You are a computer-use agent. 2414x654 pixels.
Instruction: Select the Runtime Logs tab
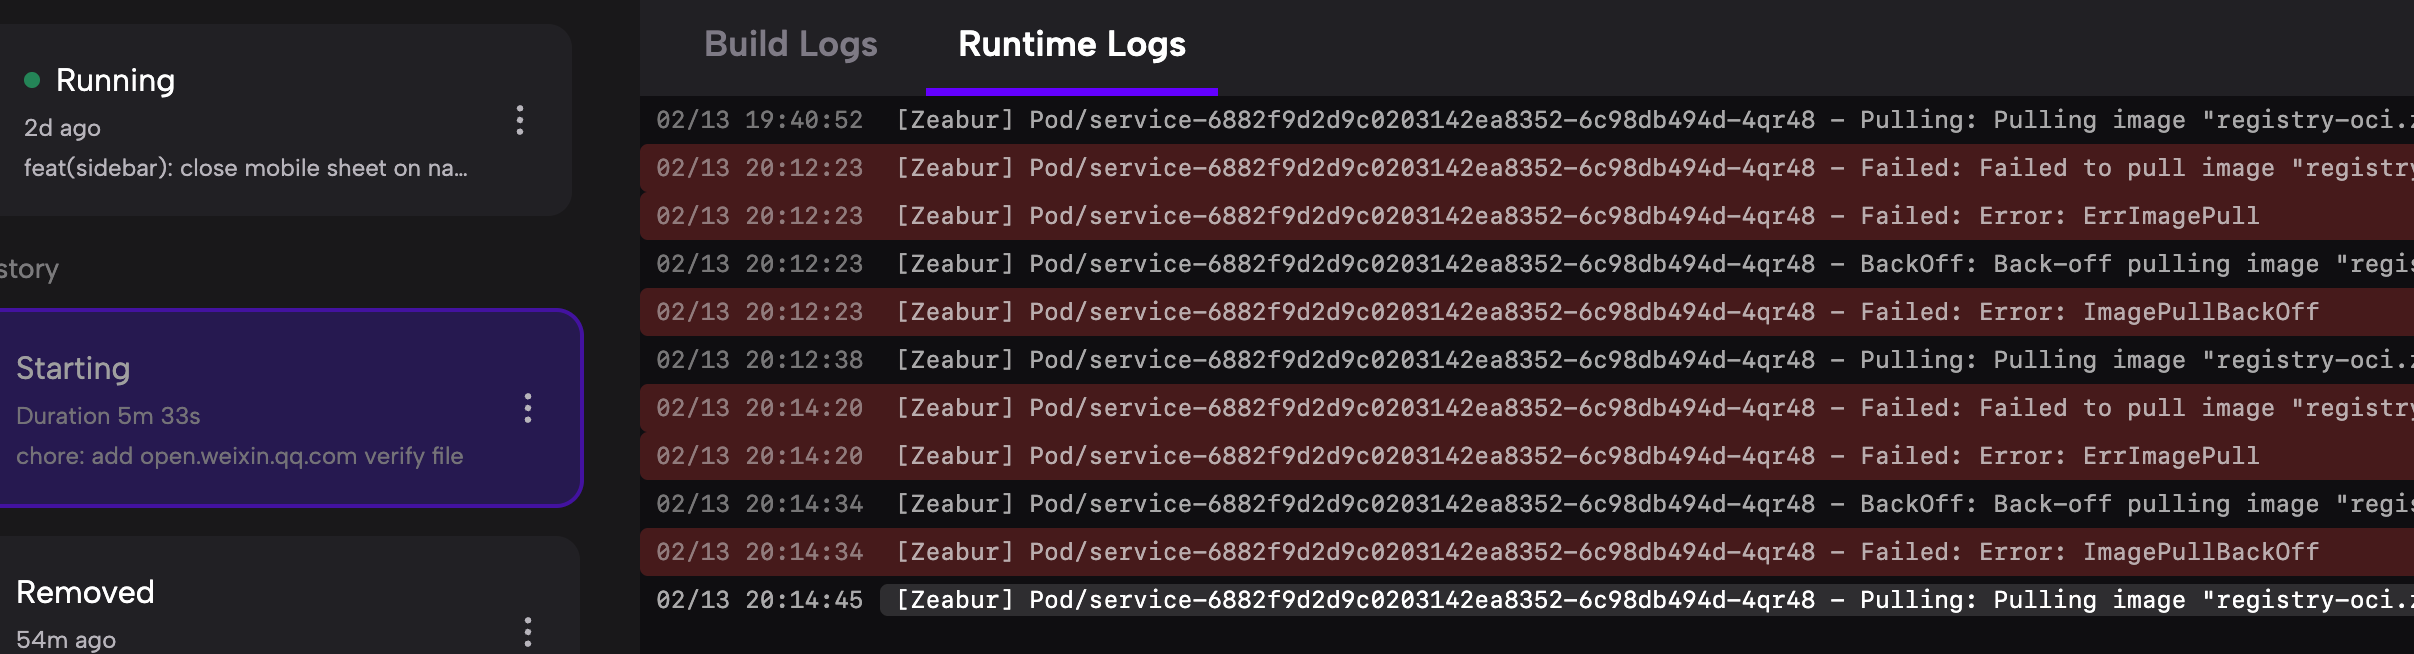click(x=1071, y=45)
